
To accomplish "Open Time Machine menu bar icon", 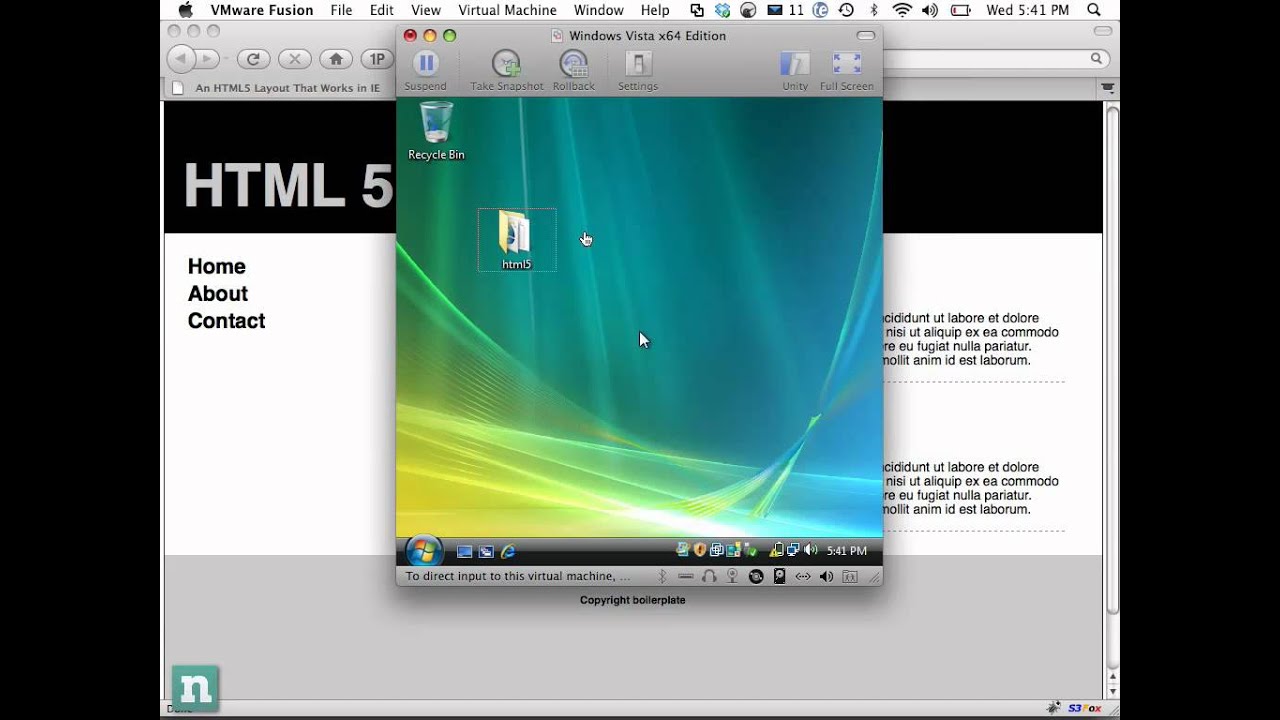I will tap(846, 10).
